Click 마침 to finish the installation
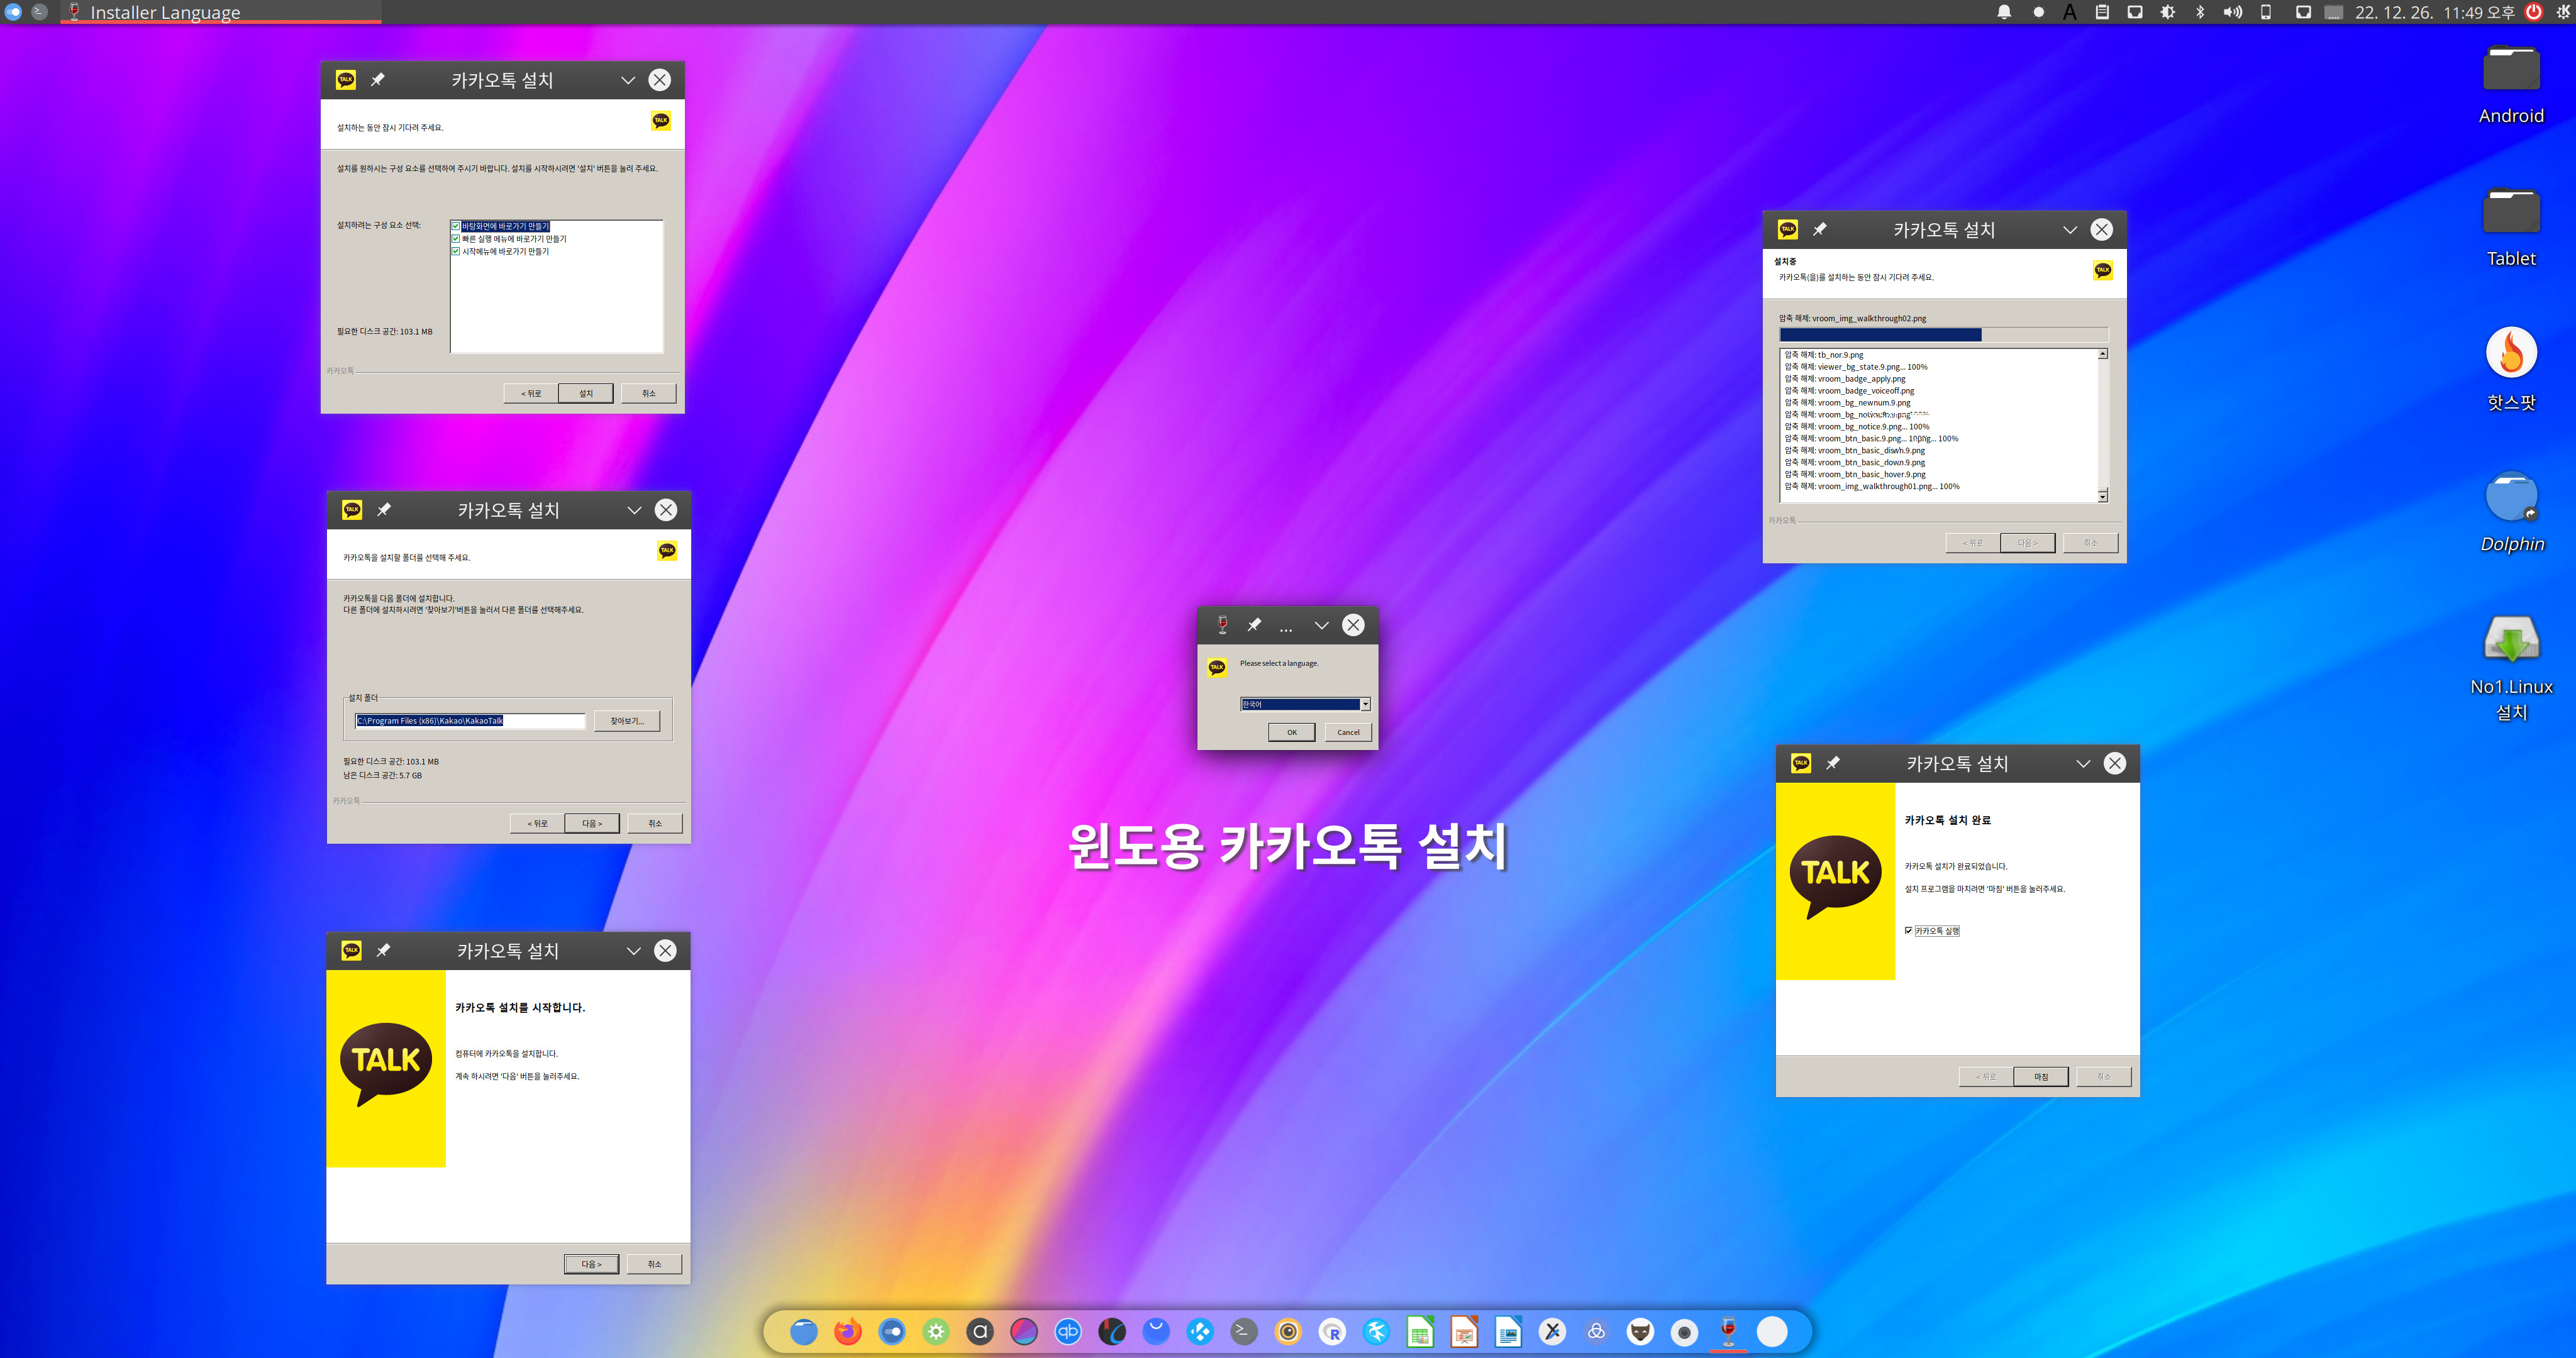The height and width of the screenshot is (1358, 2576). tap(2041, 1077)
